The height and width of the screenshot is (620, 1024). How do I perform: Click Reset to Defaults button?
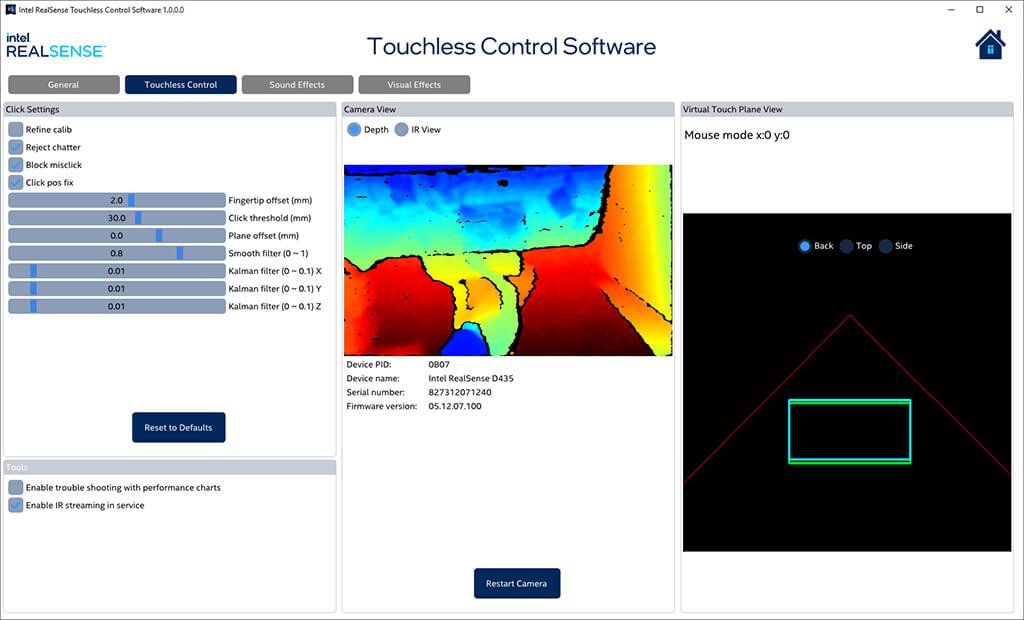pos(178,427)
